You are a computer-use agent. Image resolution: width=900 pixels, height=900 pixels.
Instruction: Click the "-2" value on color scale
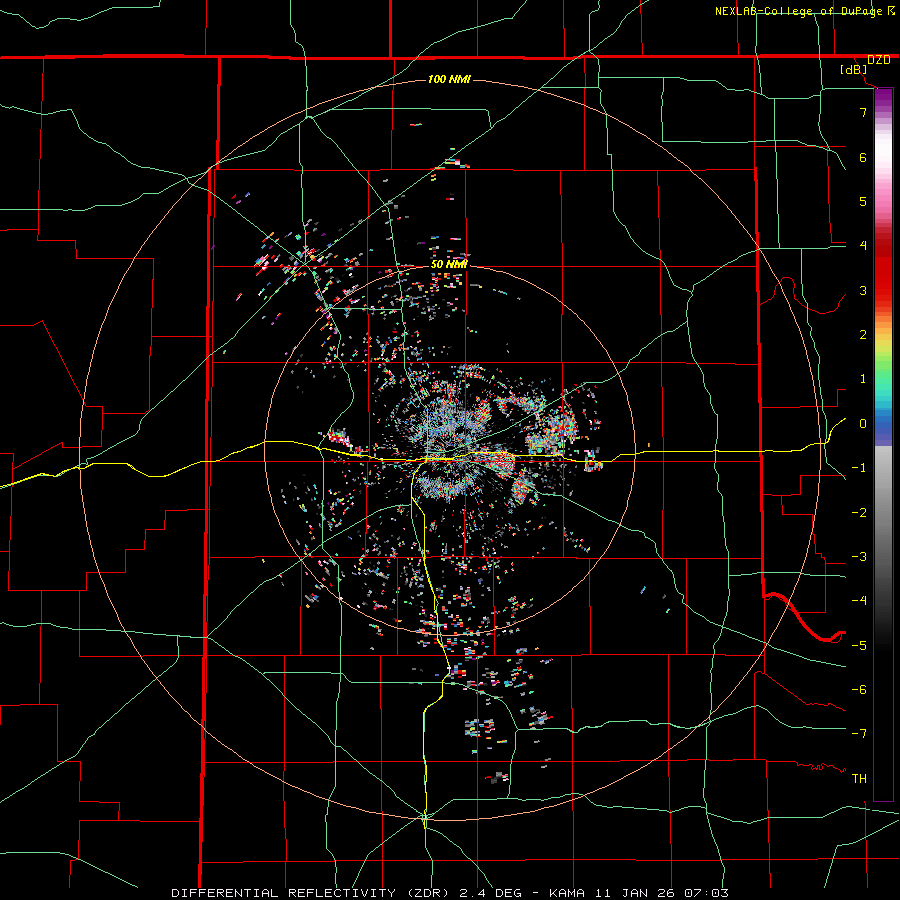coord(859,513)
